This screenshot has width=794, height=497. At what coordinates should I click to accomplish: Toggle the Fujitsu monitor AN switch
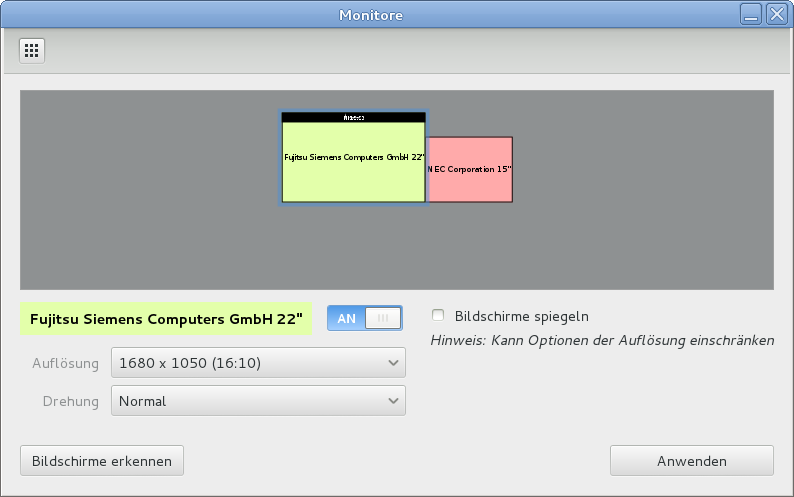(365, 318)
